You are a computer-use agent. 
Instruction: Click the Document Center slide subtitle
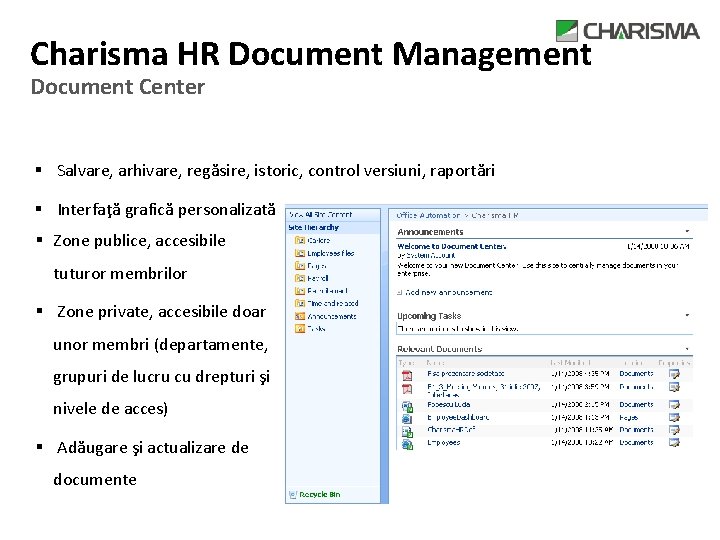coord(118,87)
